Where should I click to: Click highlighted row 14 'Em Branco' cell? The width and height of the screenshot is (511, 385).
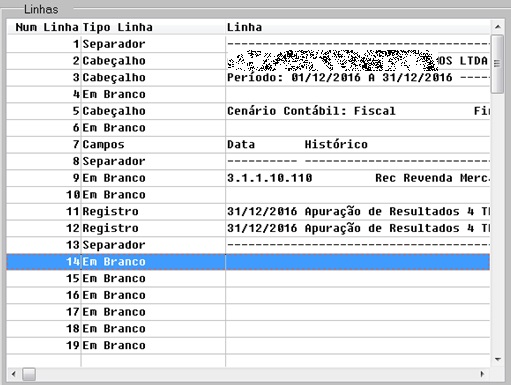click(x=153, y=262)
